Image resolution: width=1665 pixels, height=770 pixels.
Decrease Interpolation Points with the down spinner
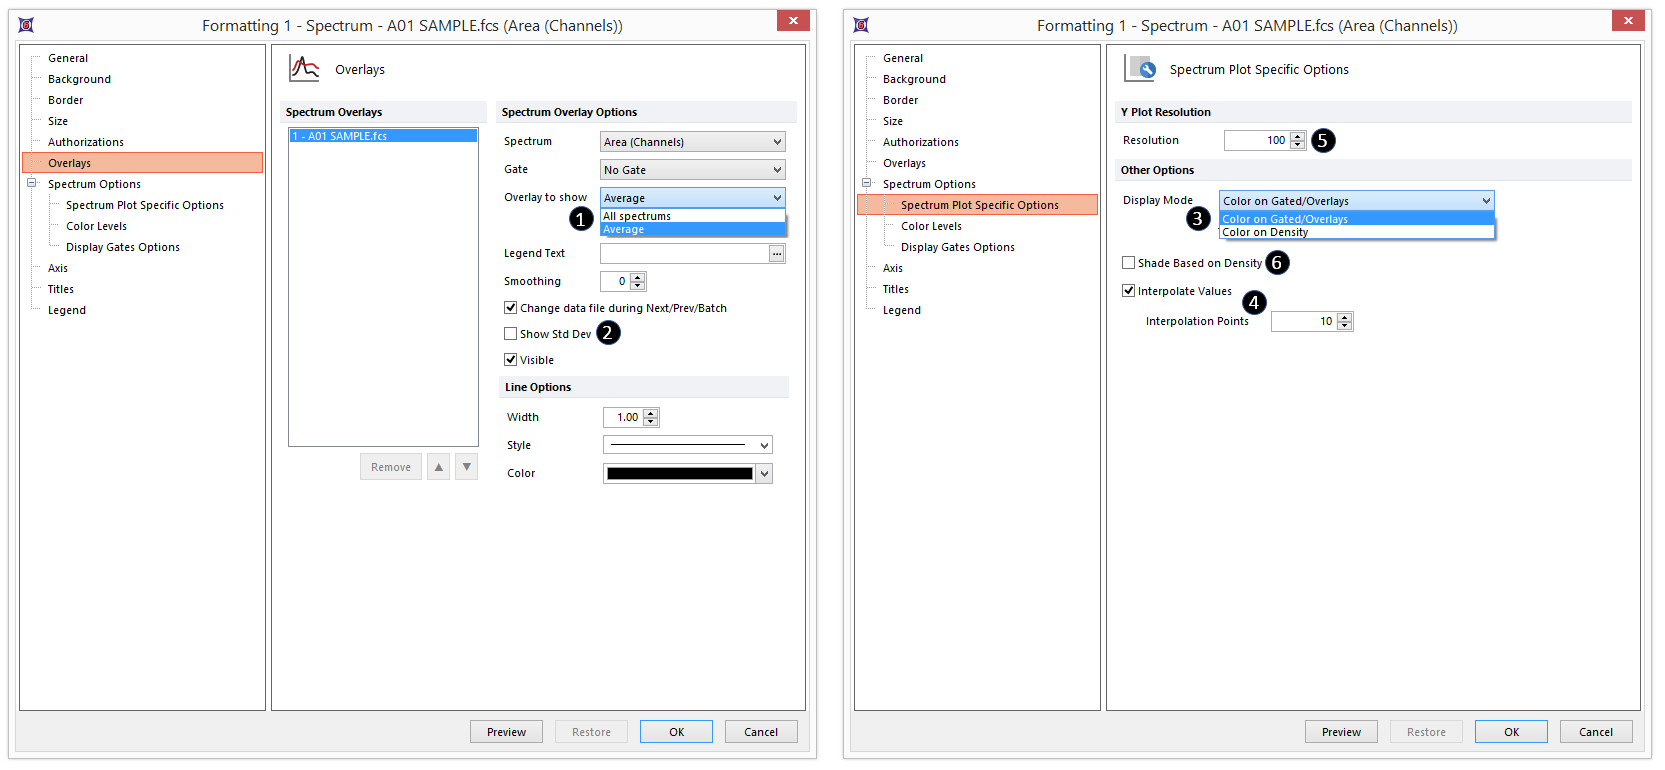[1345, 326]
